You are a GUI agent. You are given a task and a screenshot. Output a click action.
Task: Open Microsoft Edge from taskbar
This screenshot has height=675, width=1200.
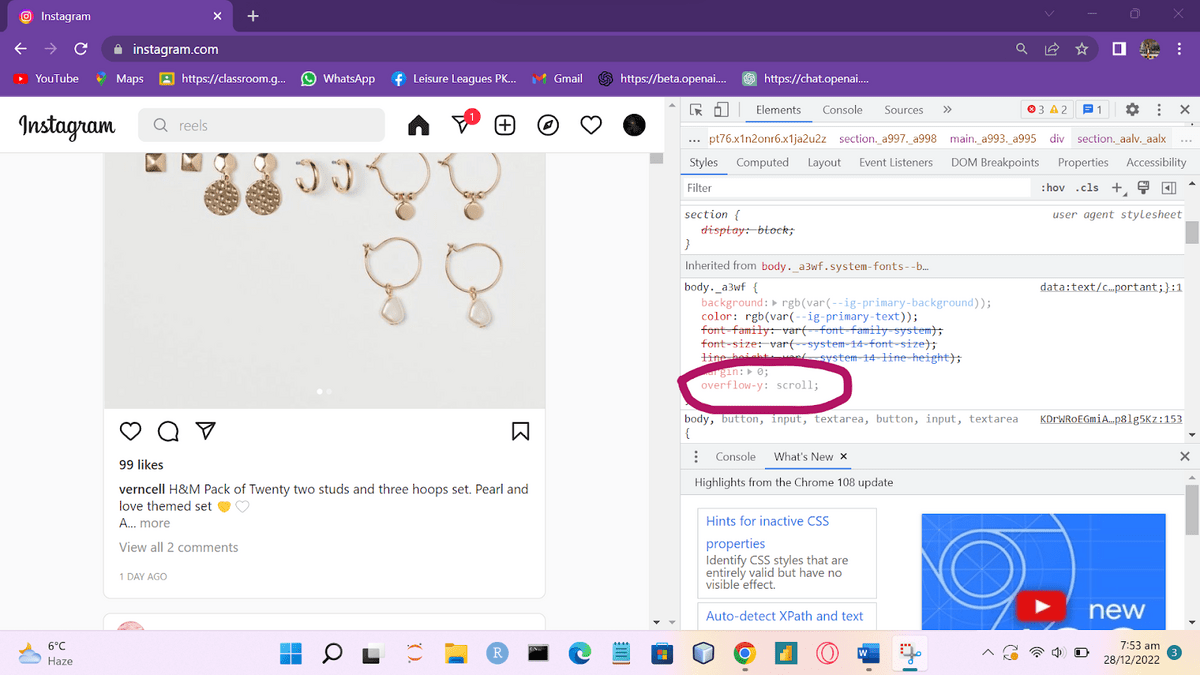click(x=579, y=653)
